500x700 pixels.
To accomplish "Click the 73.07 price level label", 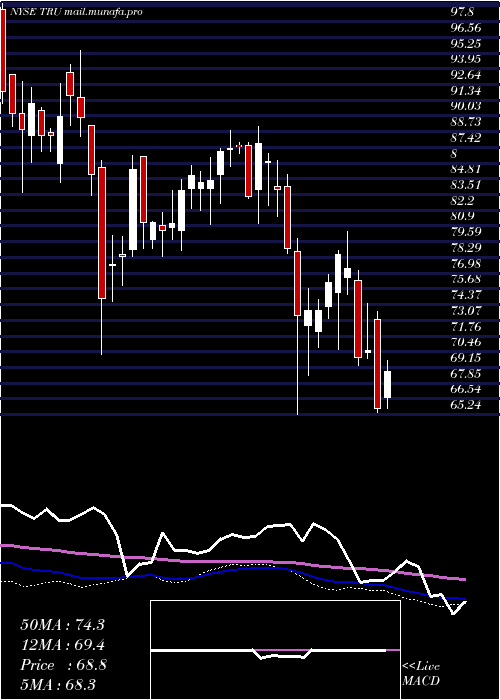I will click(x=466, y=311).
